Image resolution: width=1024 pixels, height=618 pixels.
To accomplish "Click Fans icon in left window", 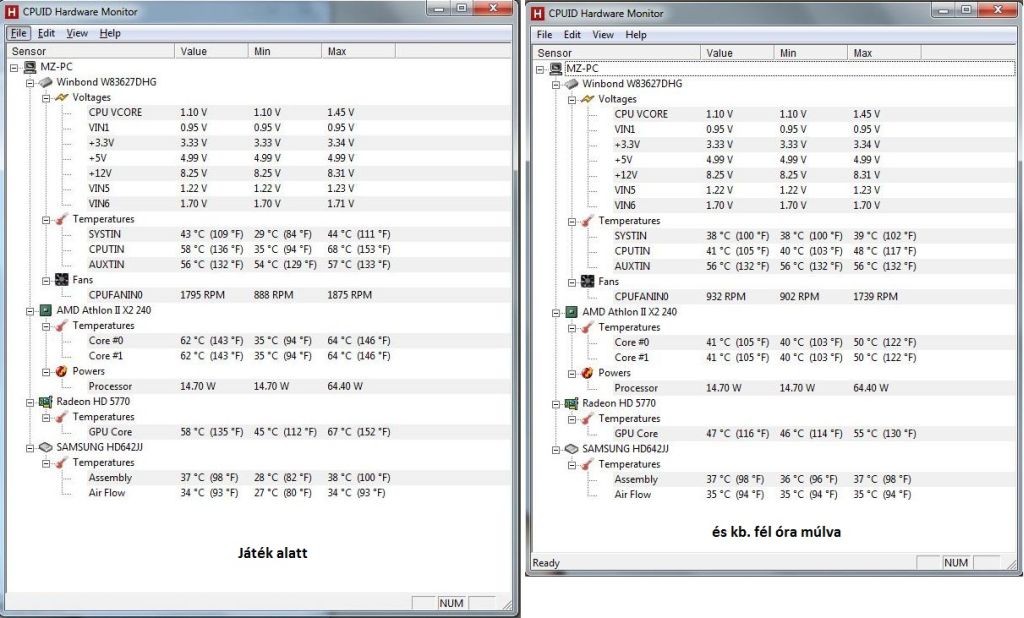I will pyautogui.click(x=61, y=280).
